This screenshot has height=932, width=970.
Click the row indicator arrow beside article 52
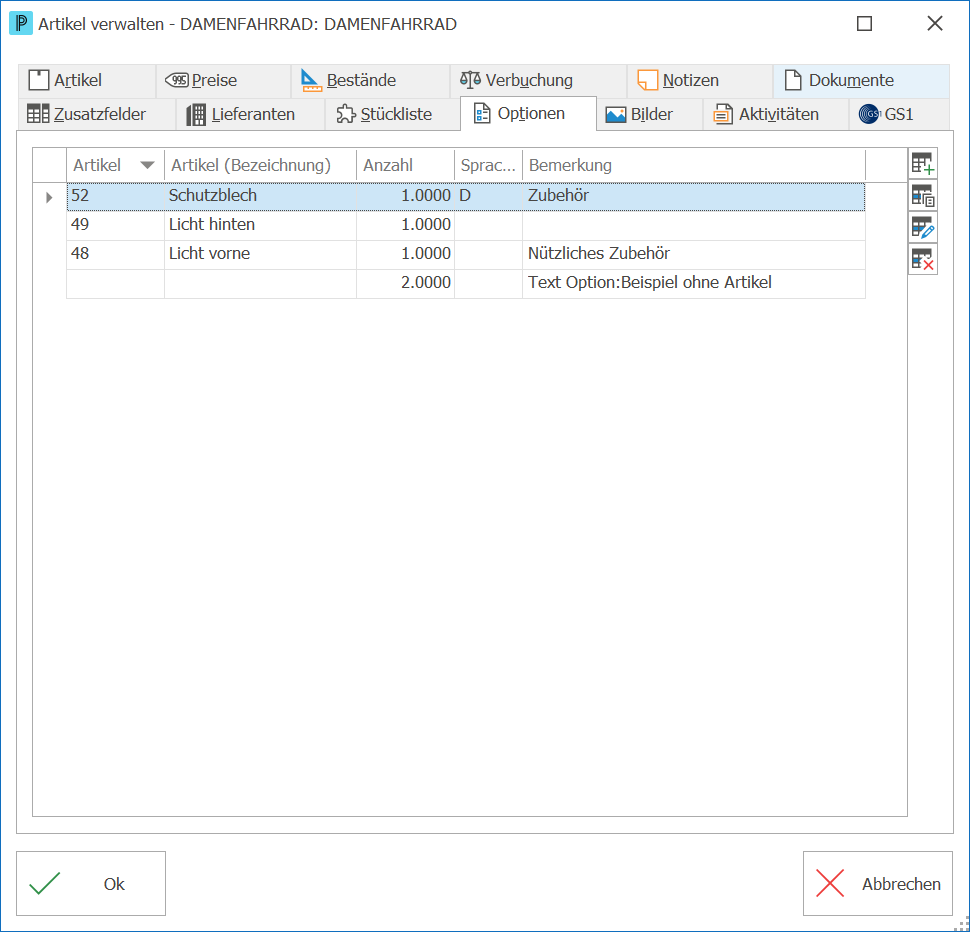(x=49, y=197)
